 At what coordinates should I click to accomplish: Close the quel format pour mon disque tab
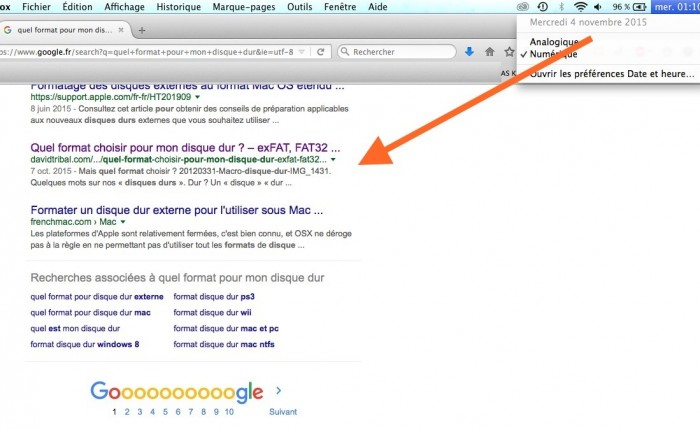pyautogui.click(x=121, y=30)
